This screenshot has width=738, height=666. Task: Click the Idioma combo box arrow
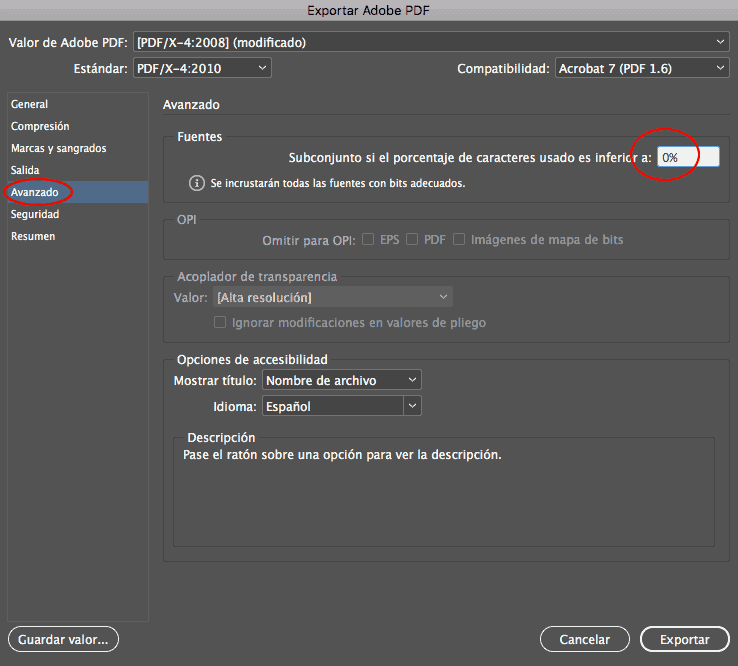[412, 406]
